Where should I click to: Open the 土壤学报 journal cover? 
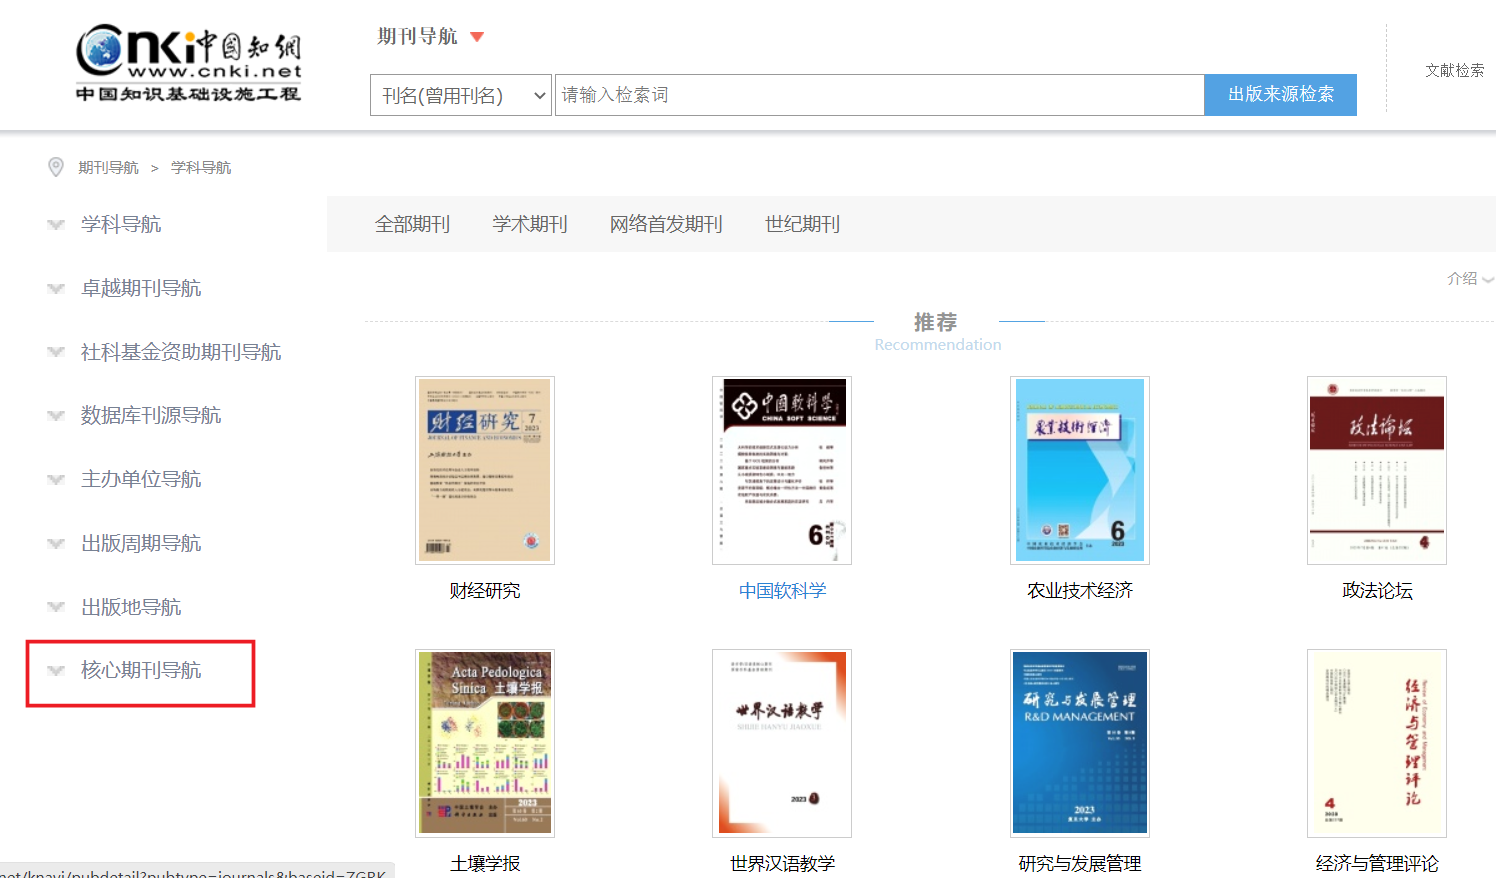click(485, 743)
